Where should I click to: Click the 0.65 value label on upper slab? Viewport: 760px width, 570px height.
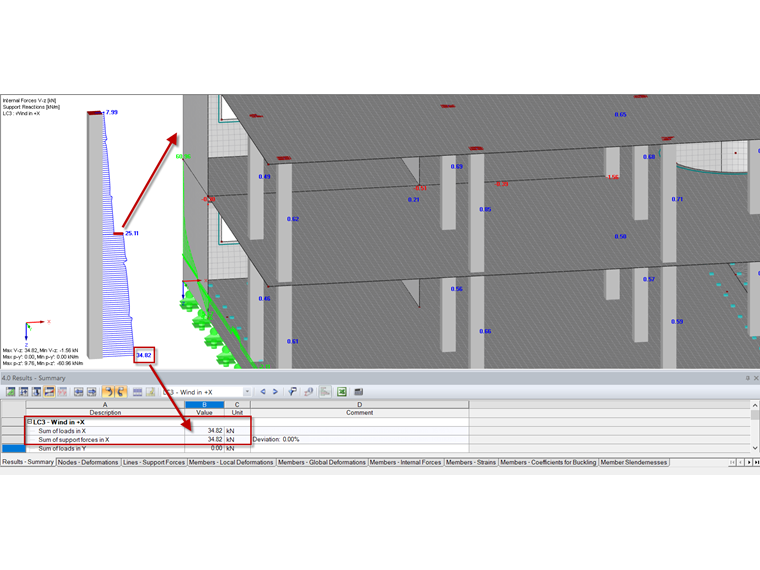[620, 115]
